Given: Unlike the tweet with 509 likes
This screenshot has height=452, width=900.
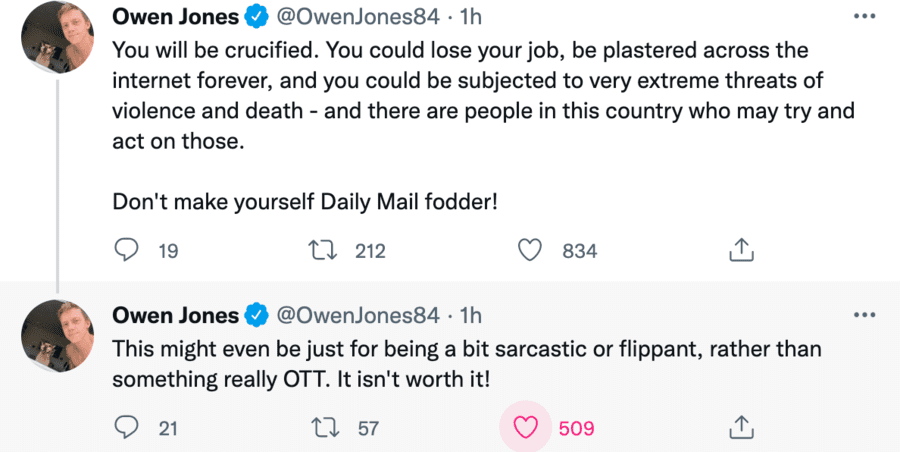Looking at the screenshot, I should pos(525,428).
